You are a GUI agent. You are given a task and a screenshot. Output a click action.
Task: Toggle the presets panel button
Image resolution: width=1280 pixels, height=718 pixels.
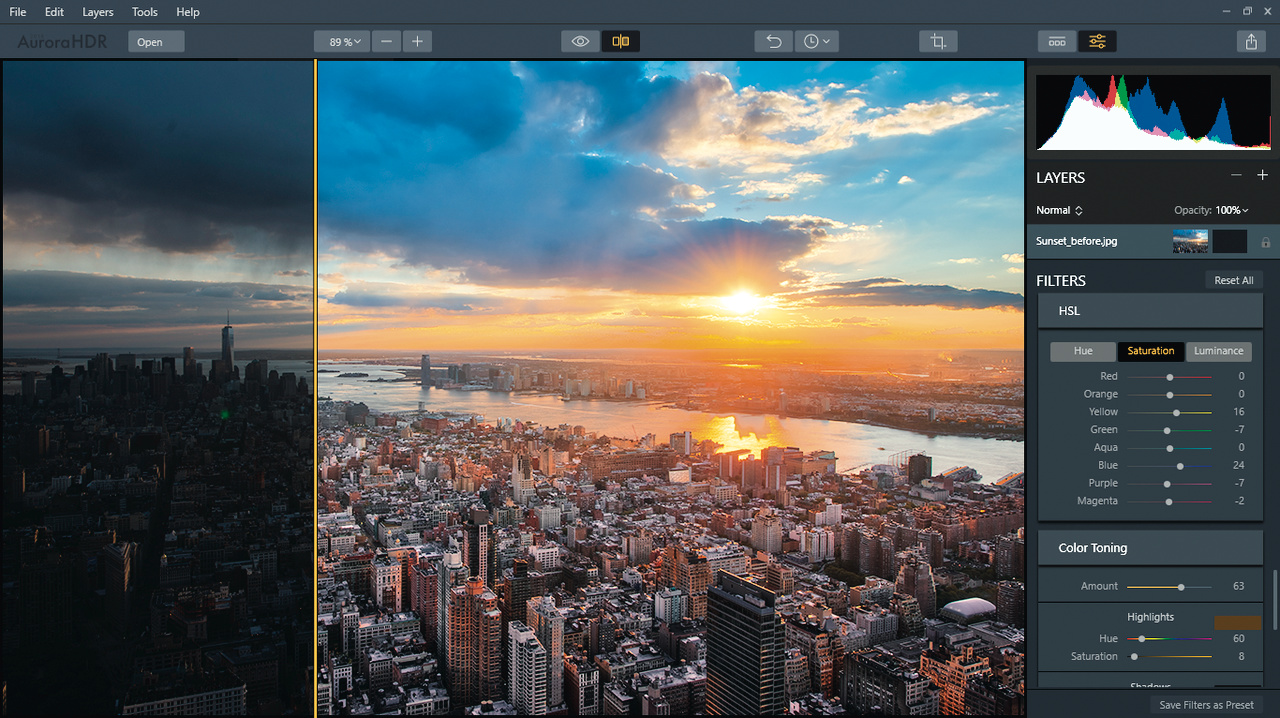click(x=1057, y=42)
